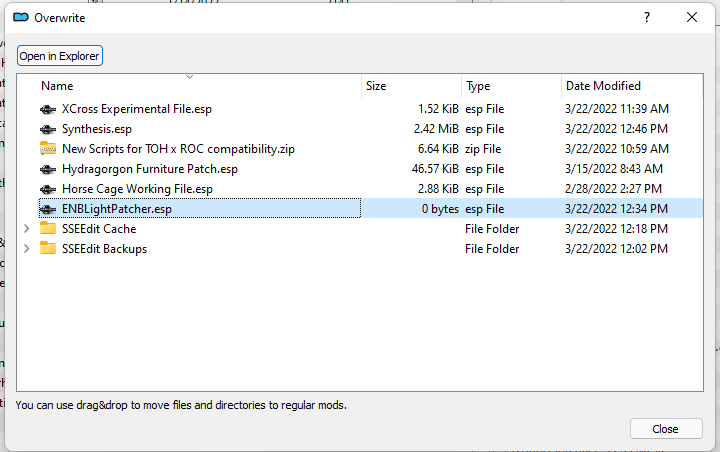Click the 2/28/2022 2:27 PM date cell
The image size is (720, 452).
click(613, 189)
